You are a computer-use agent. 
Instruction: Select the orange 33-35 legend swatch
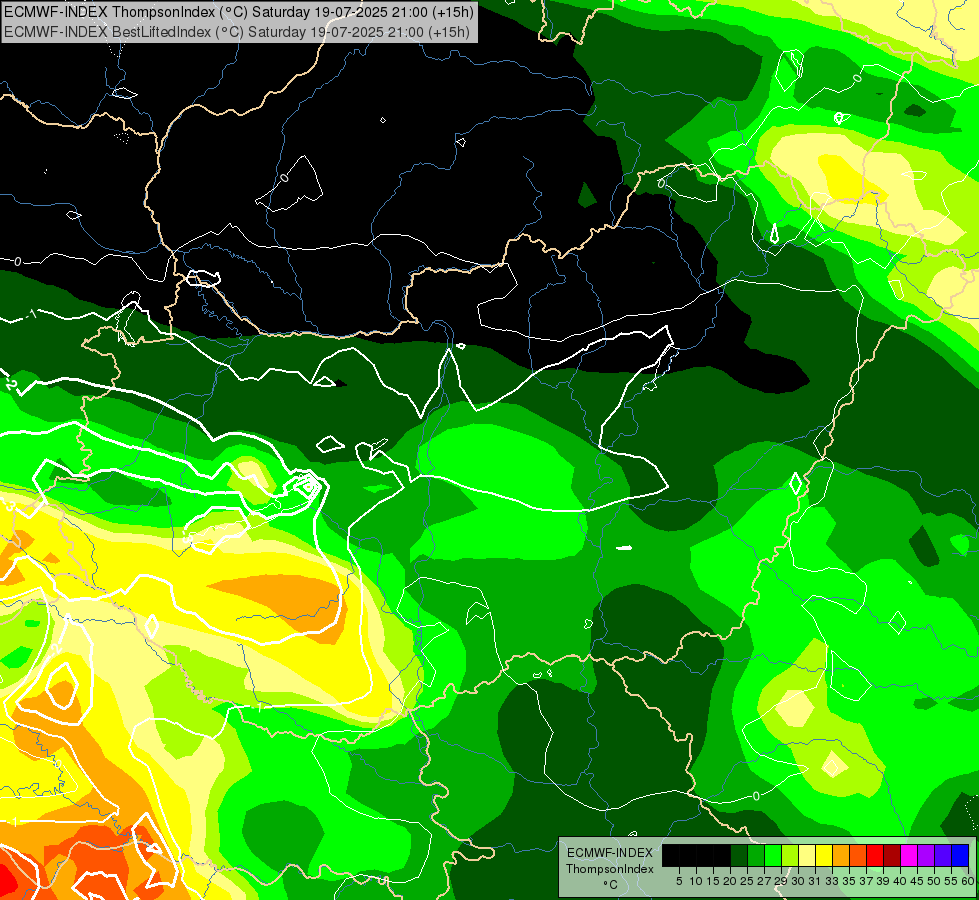841,855
